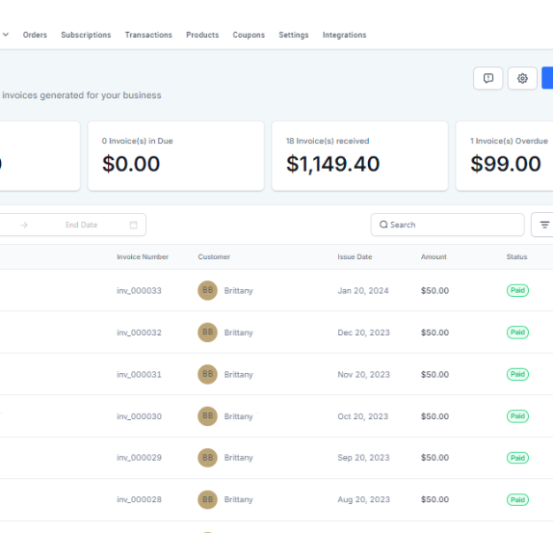Viewport: 553px width, 533px height.
Task: Click the Sep 20, 2023 issue date
Action: click(x=363, y=458)
